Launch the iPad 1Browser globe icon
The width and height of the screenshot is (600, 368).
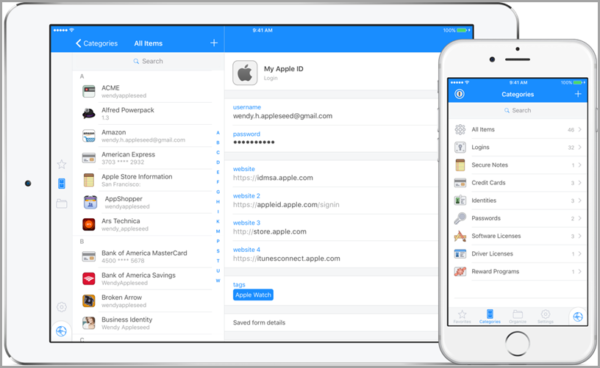pos(61,331)
